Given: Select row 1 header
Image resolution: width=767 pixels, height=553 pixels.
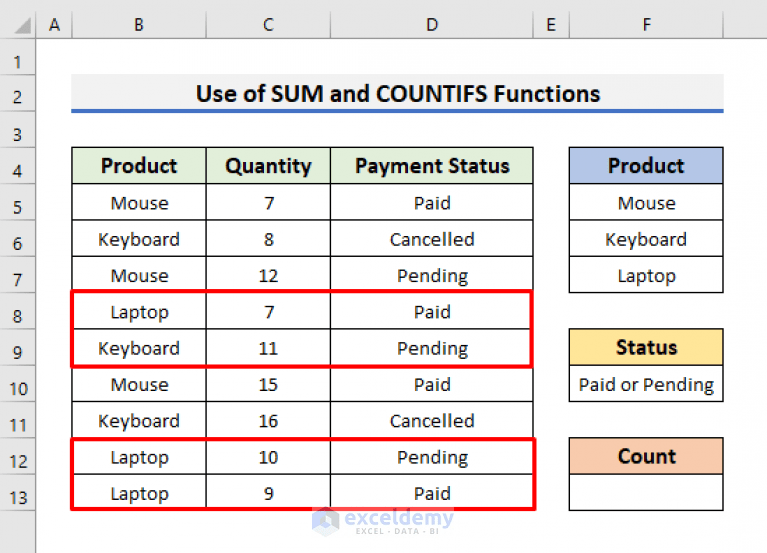Looking at the screenshot, I should pyautogui.click(x=18, y=57).
